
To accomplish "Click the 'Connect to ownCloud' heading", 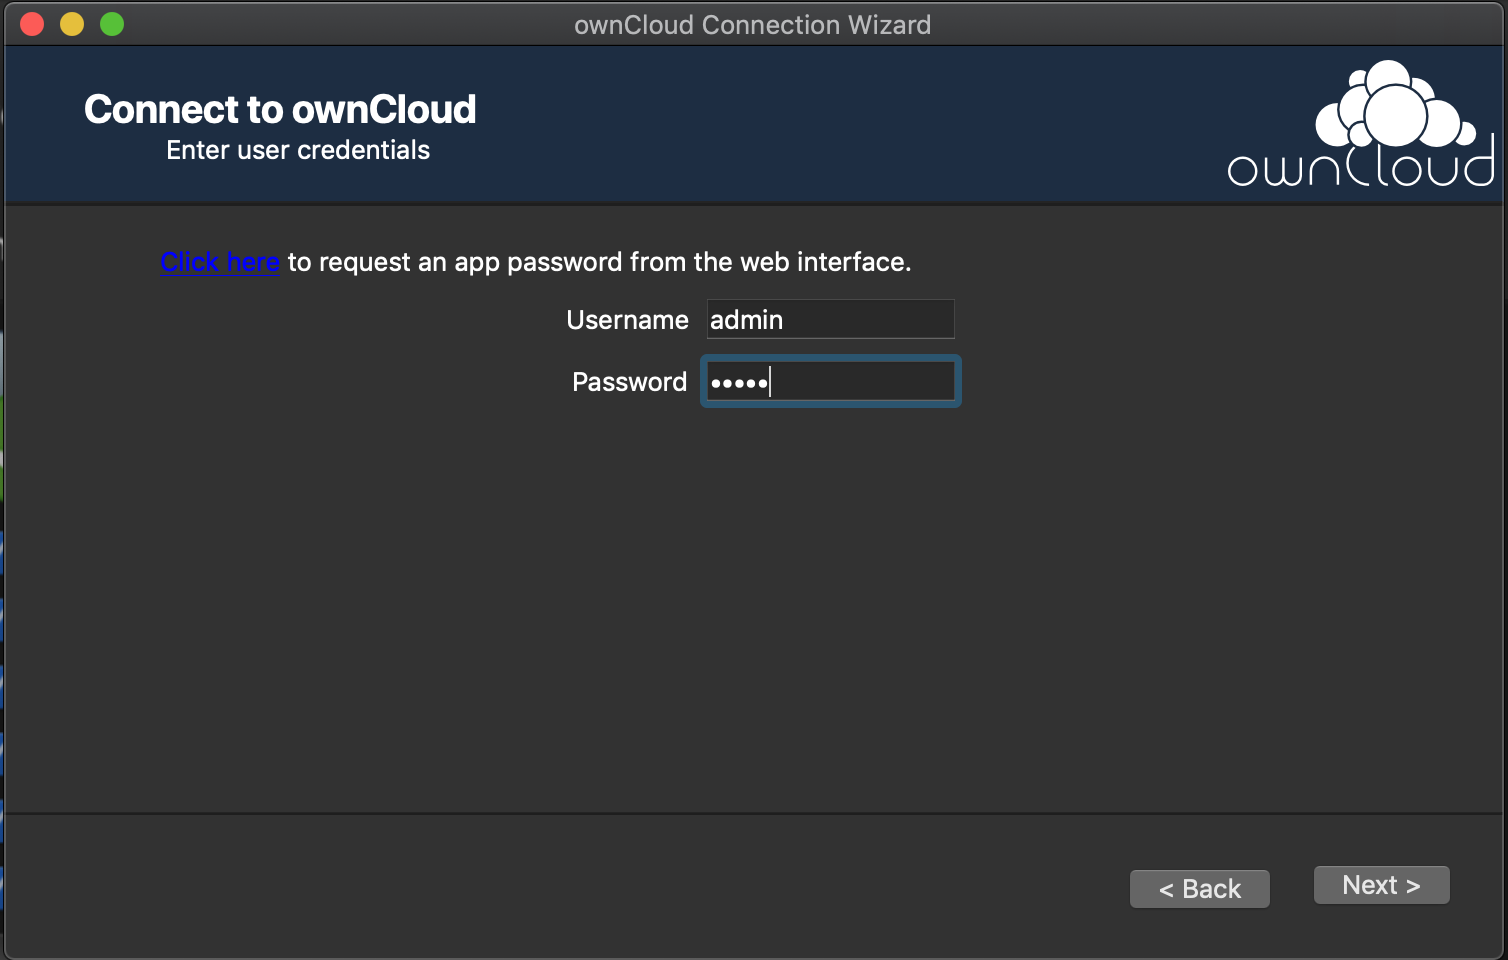I will click(x=280, y=109).
